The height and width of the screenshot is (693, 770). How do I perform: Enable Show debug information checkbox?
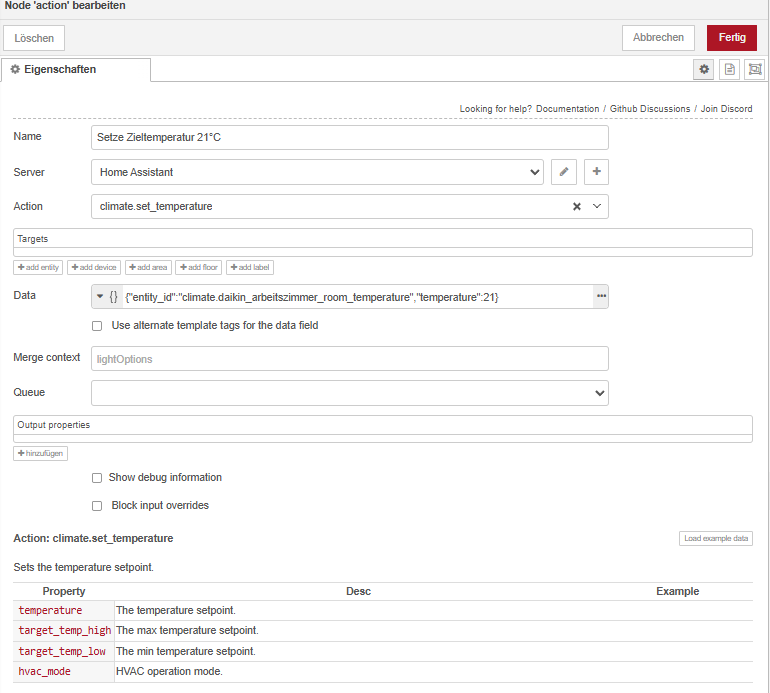pyautogui.click(x=97, y=478)
